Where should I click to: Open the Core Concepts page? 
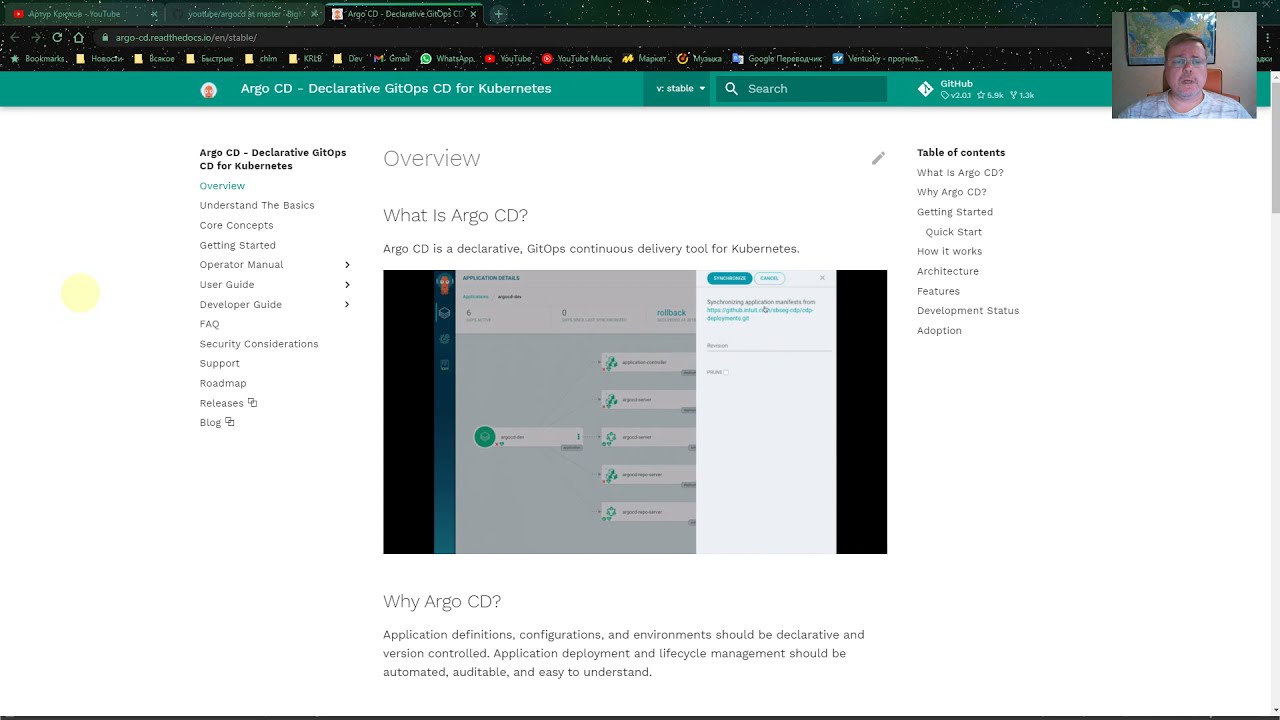pos(236,225)
